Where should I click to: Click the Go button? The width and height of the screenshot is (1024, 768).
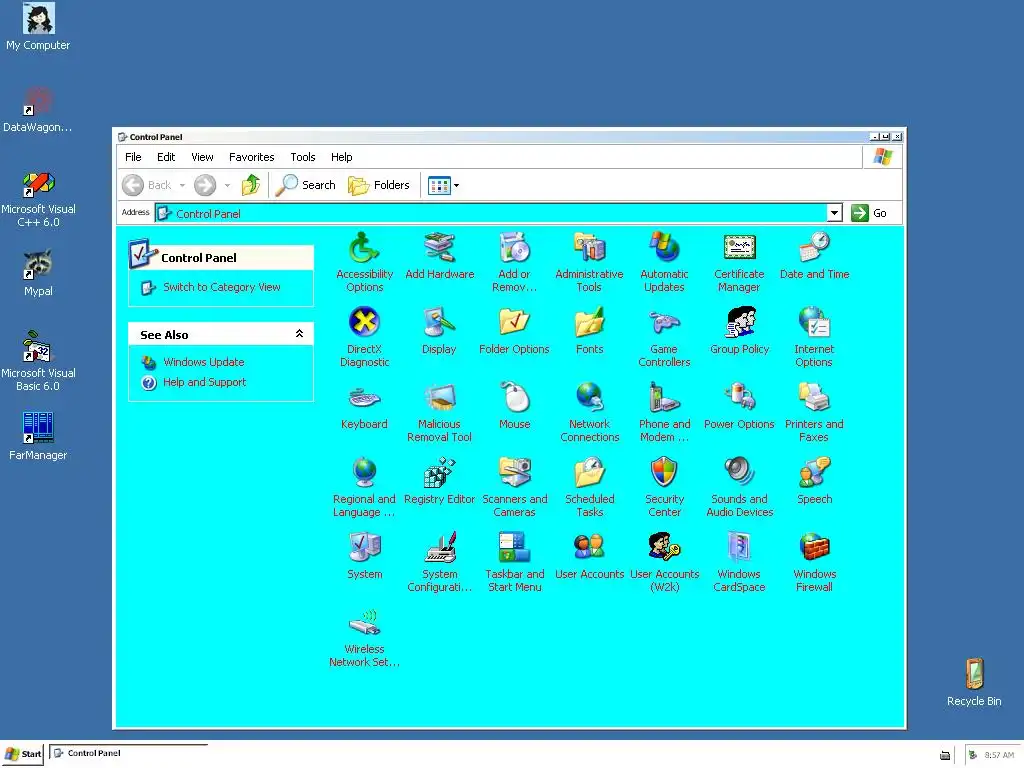click(869, 213)
